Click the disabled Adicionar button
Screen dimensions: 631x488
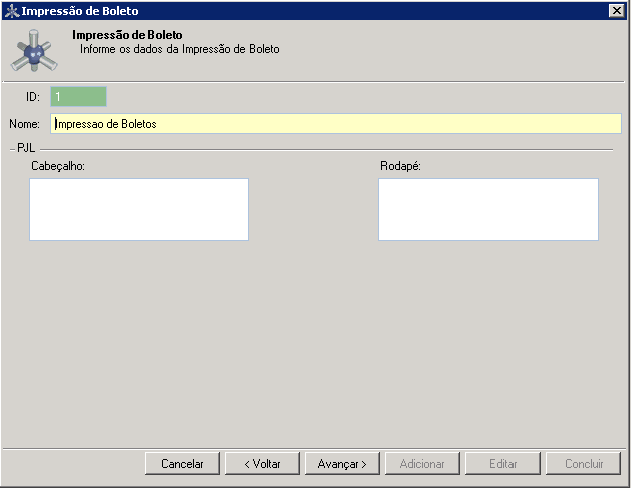(x=422, y=463)
